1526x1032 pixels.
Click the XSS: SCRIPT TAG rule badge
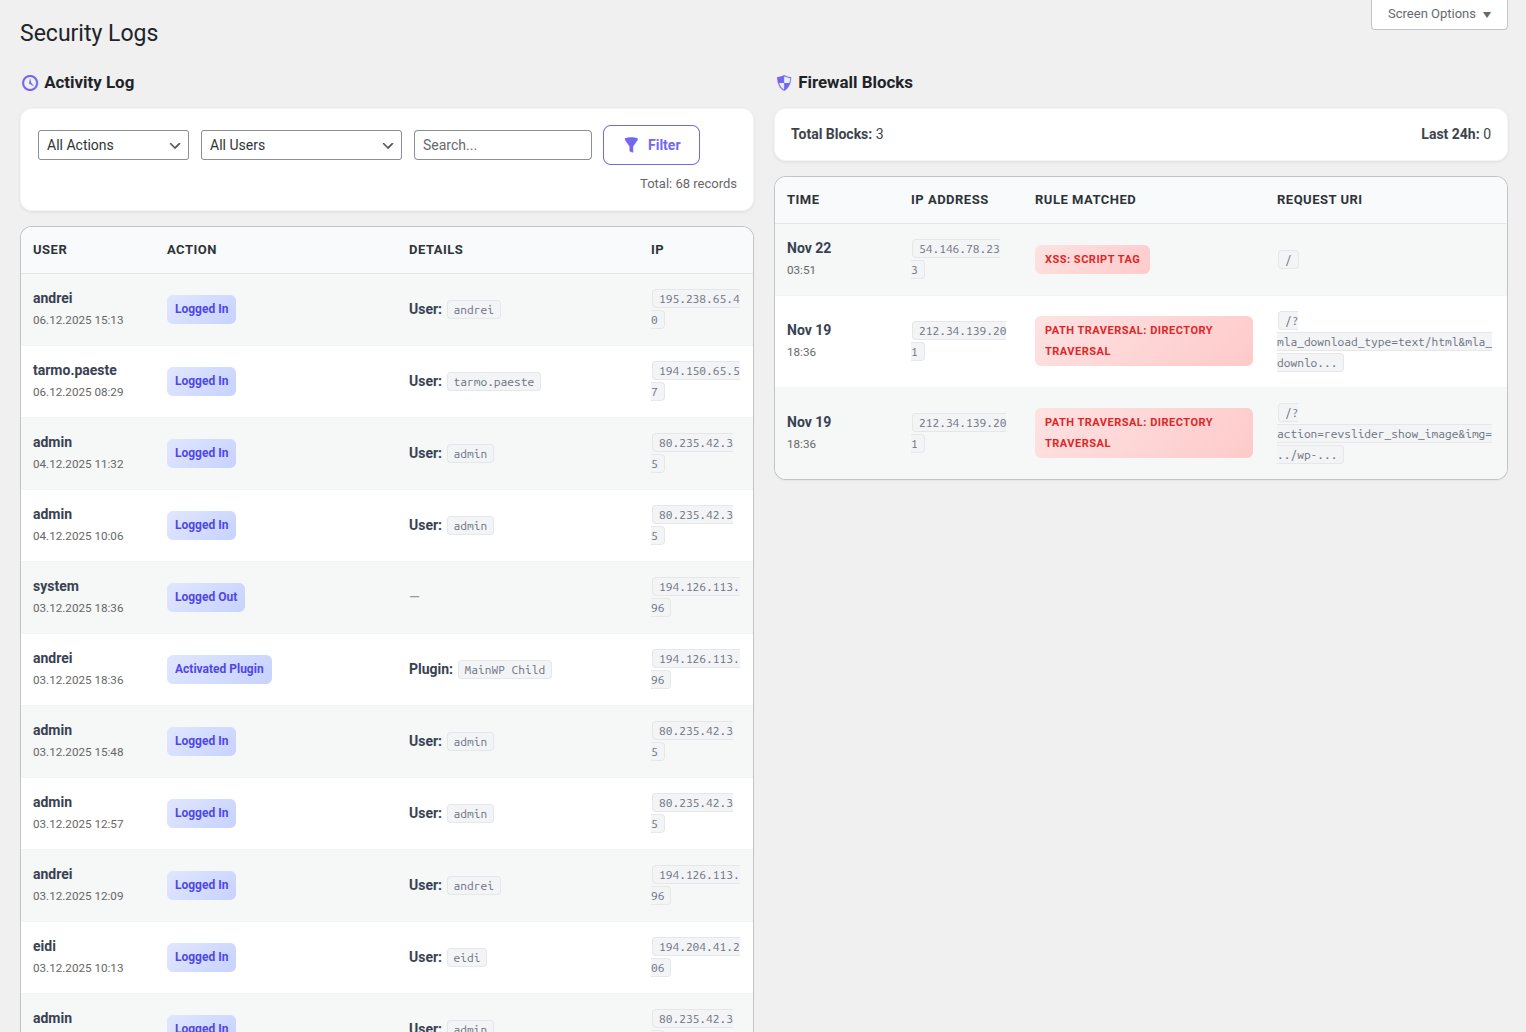click(x=1092, y=259)
